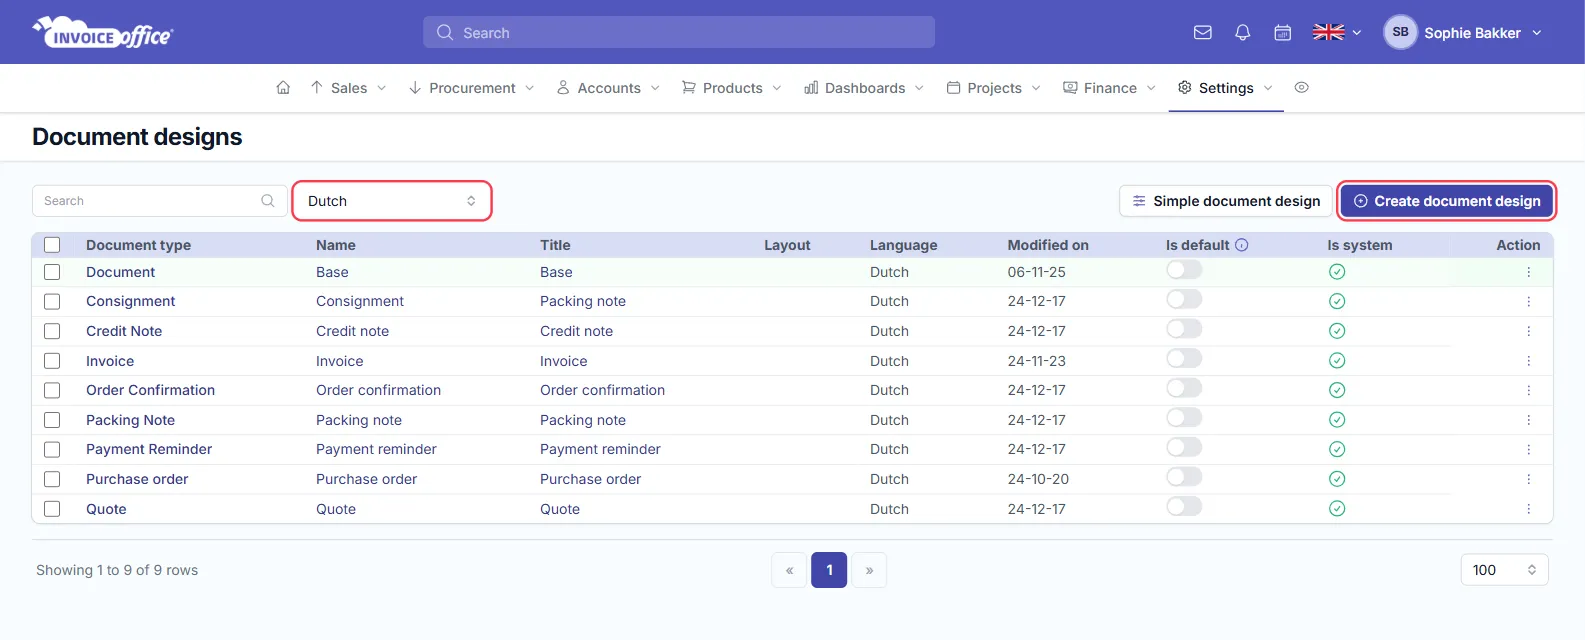This screenshot has width=1585, height=640.
Task: Go to the home dashboard icon
Action: [283, 88]
